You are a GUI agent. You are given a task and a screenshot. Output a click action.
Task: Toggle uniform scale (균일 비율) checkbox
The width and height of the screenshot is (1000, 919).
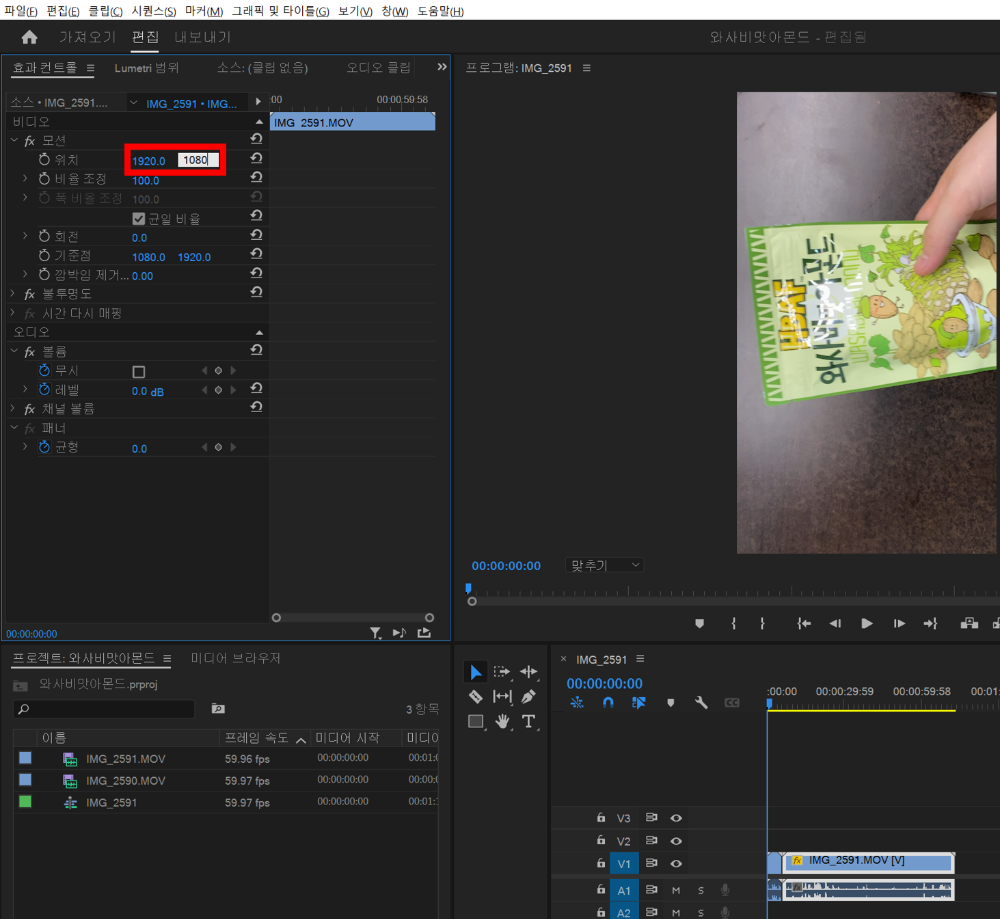click(x=138, y=219)
